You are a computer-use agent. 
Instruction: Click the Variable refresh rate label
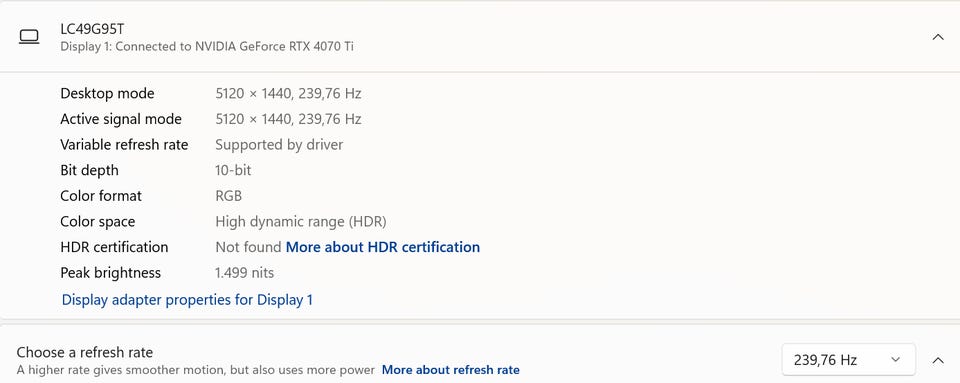[x=124, y=144]
